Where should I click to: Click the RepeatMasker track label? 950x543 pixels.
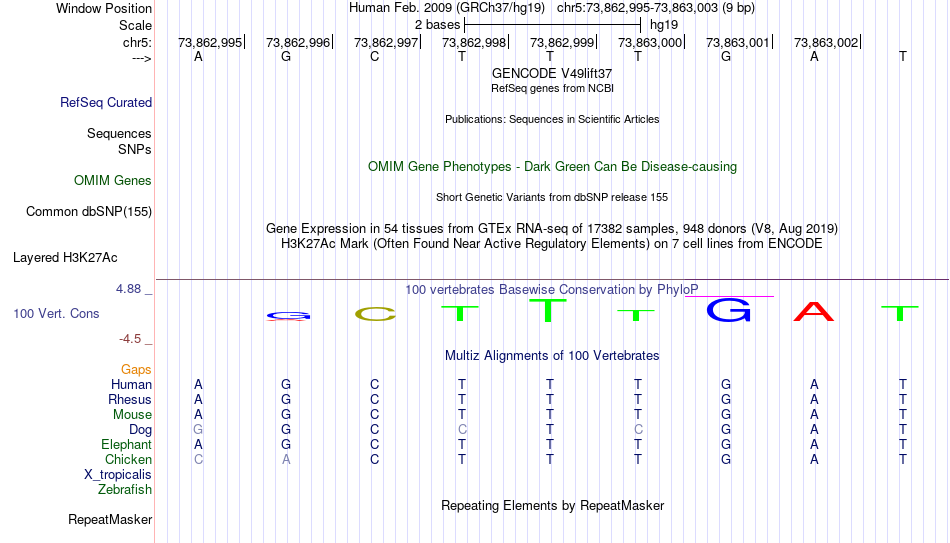[x=110, y=519]
